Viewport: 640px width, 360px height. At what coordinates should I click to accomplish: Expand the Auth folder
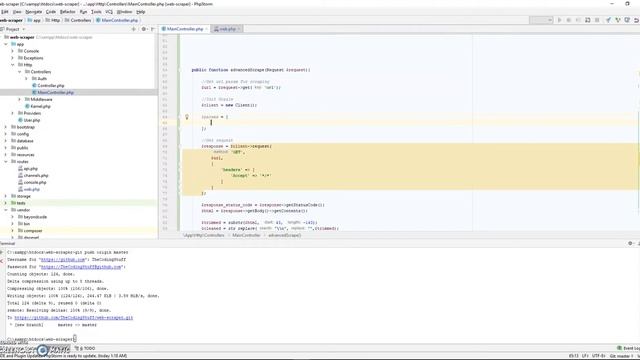click(x=26, y=79)
